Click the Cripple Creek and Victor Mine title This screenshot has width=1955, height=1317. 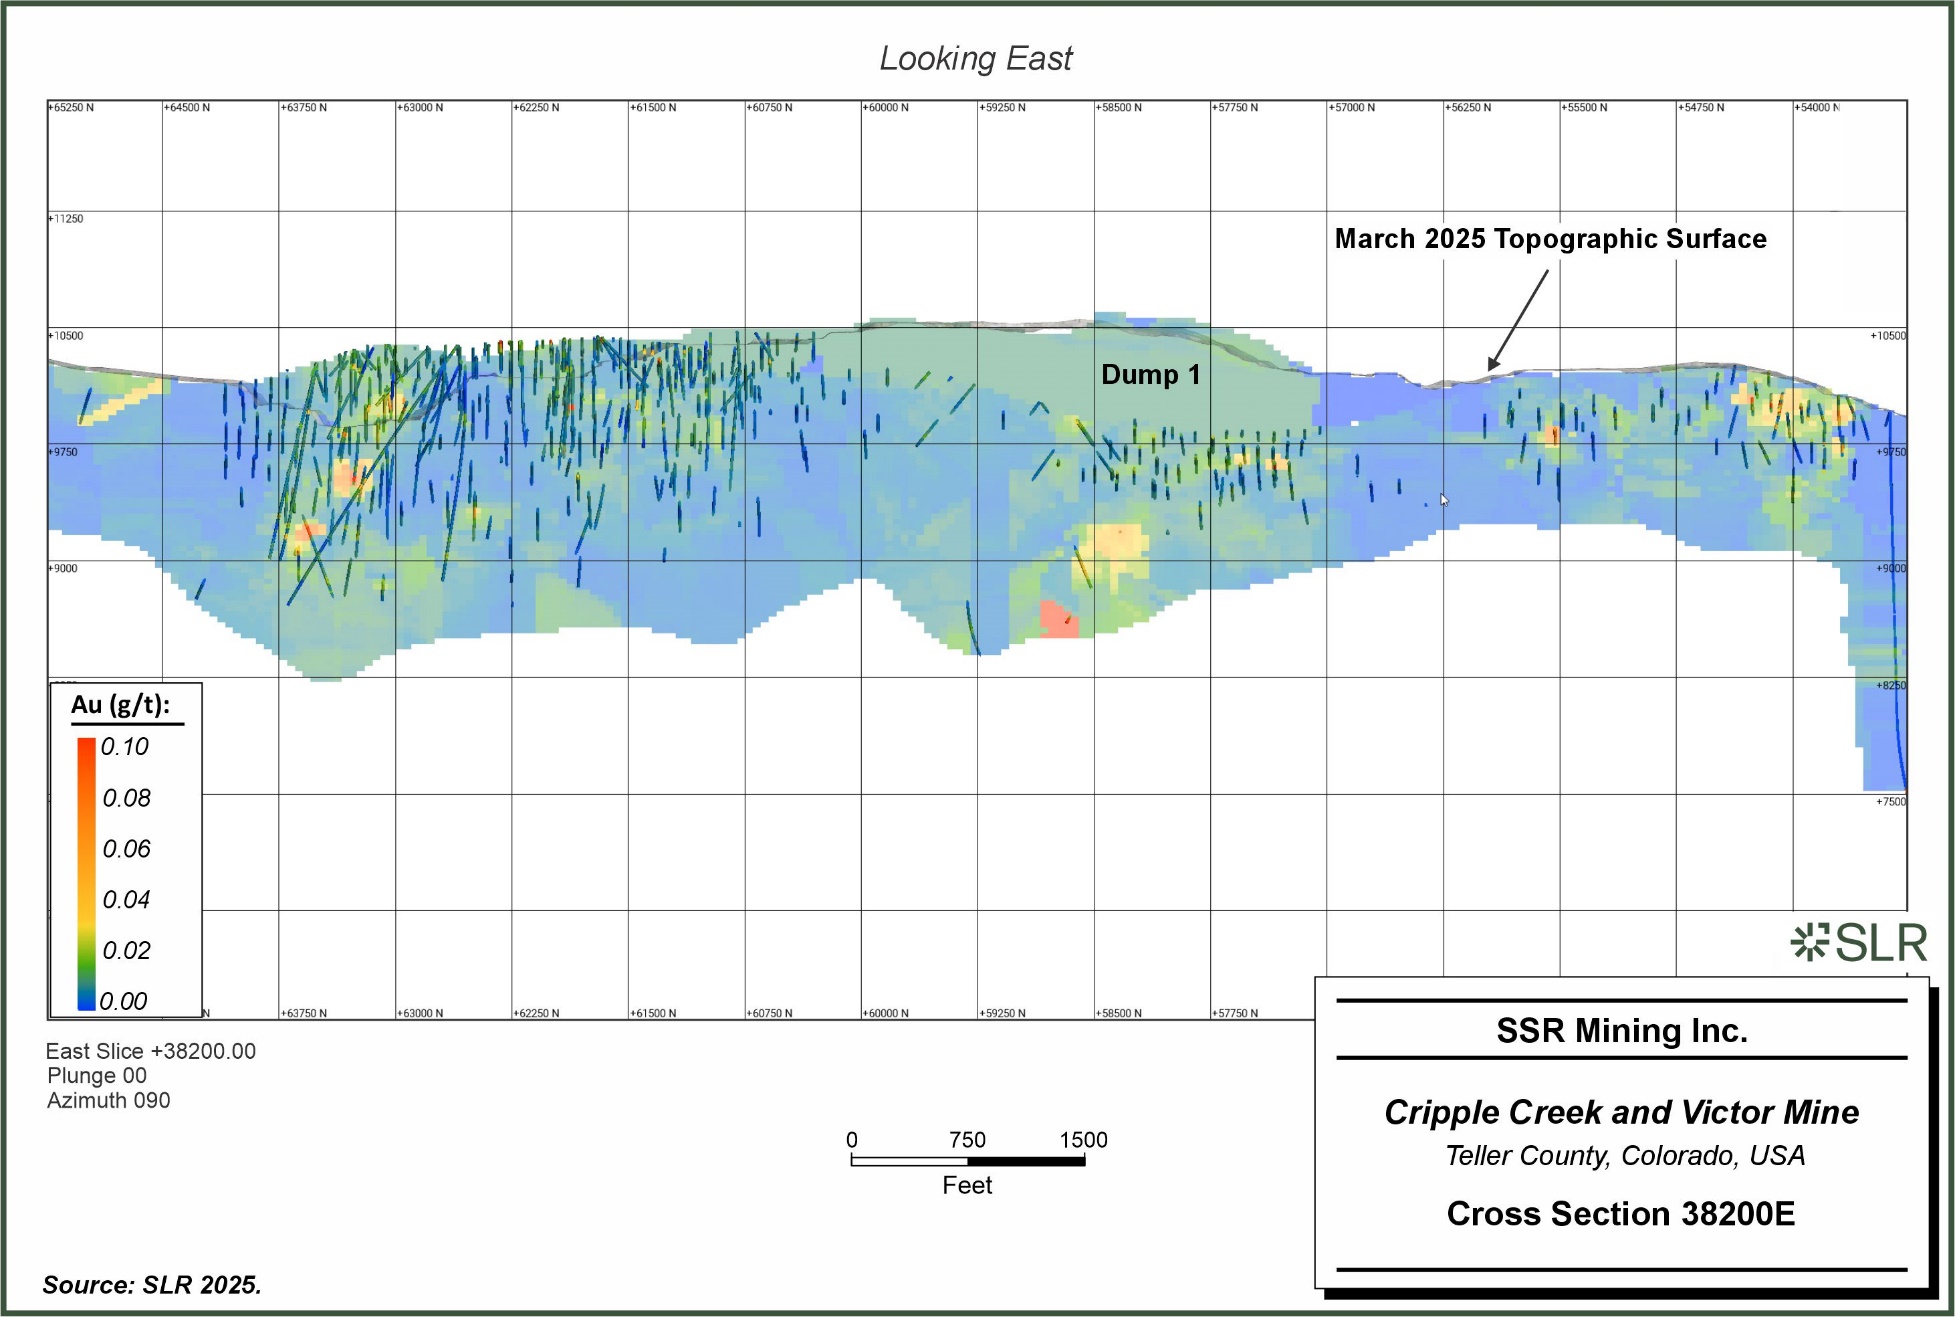pyautogui.click(x=1621, y=1112)
